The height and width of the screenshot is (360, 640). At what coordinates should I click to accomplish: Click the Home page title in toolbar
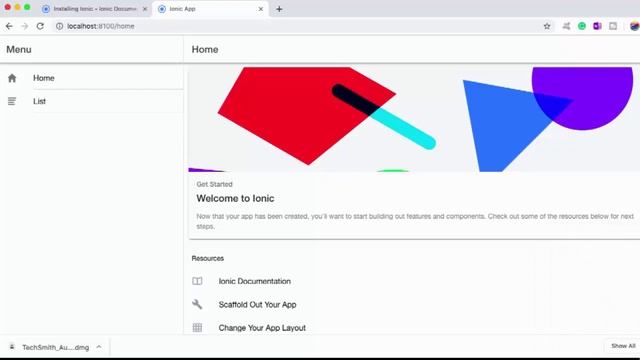(205, 49)
